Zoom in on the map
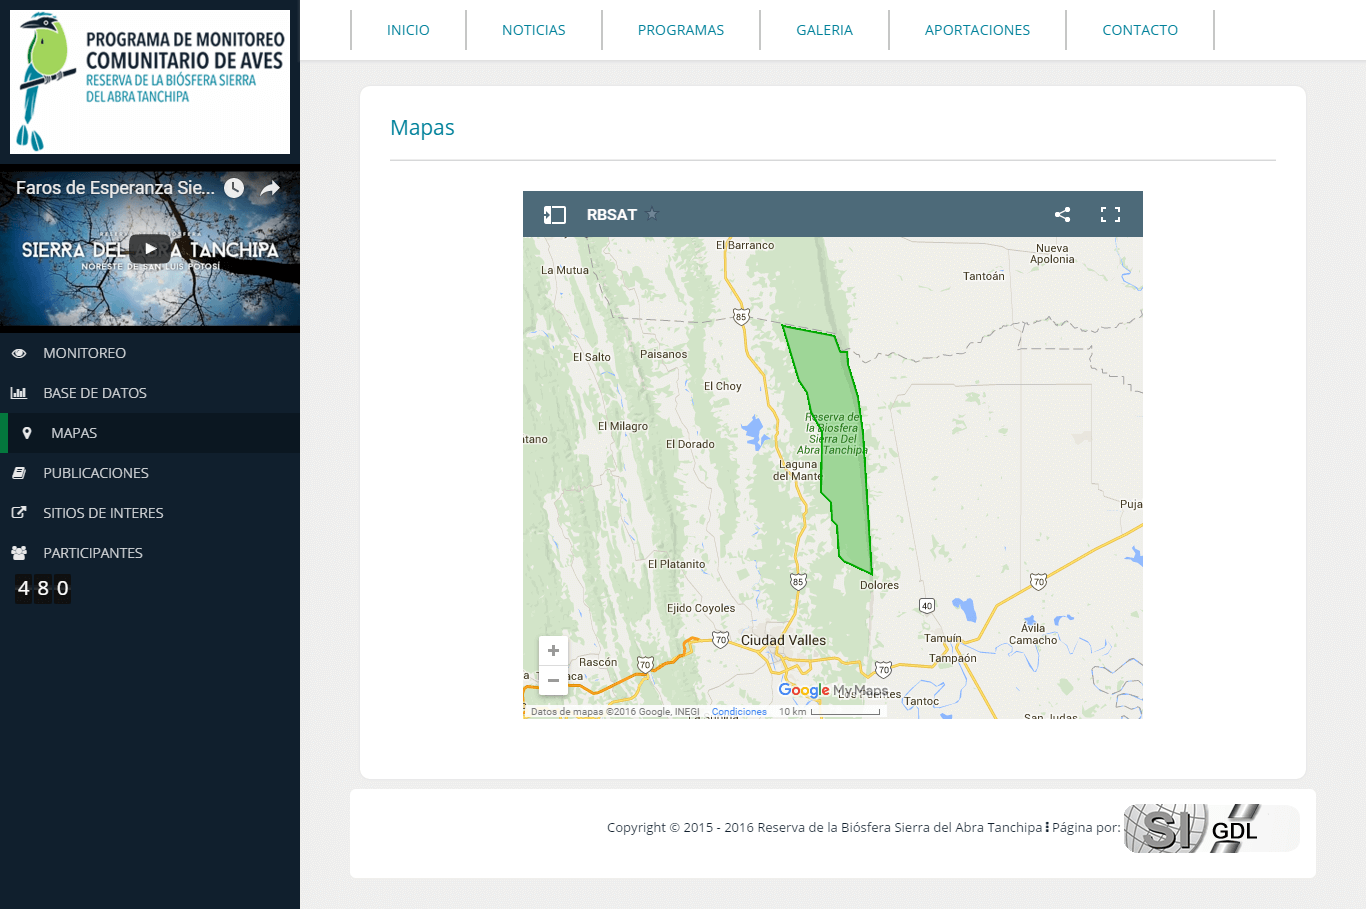The image size is (1366, 909). click(x=553, y=650)
